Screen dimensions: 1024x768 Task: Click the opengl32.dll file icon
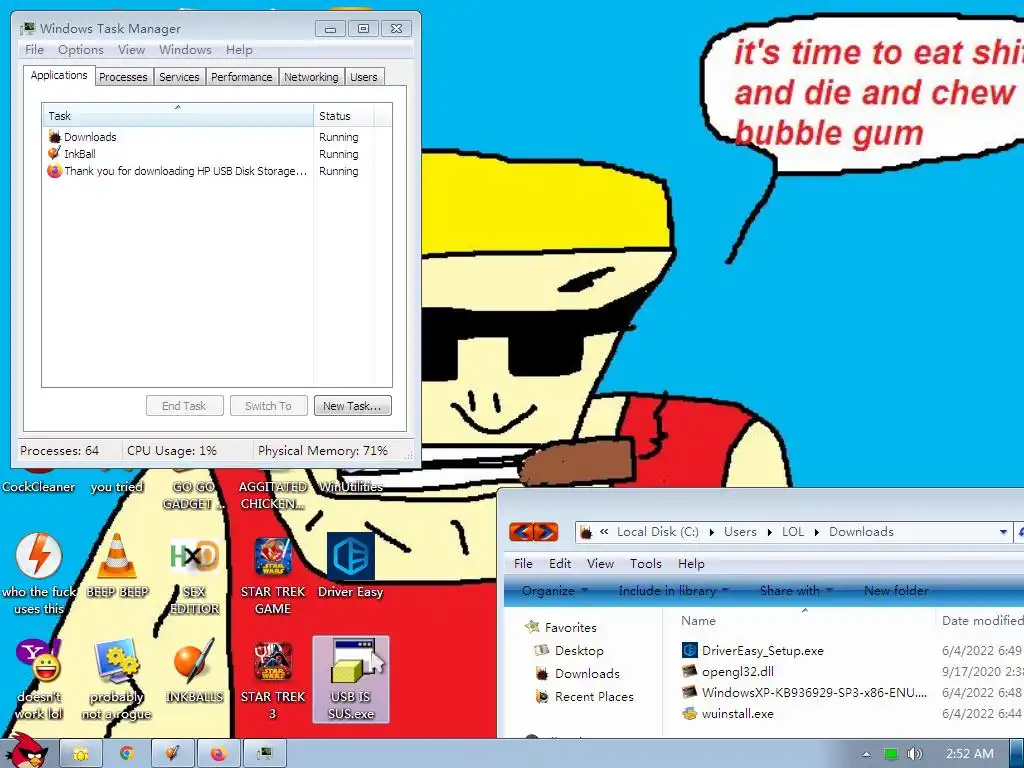(x=690, y=671)
